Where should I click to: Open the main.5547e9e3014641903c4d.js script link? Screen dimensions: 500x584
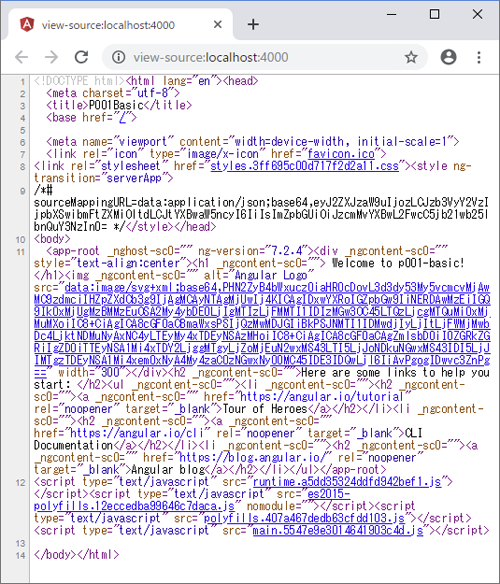click(338, 530)
